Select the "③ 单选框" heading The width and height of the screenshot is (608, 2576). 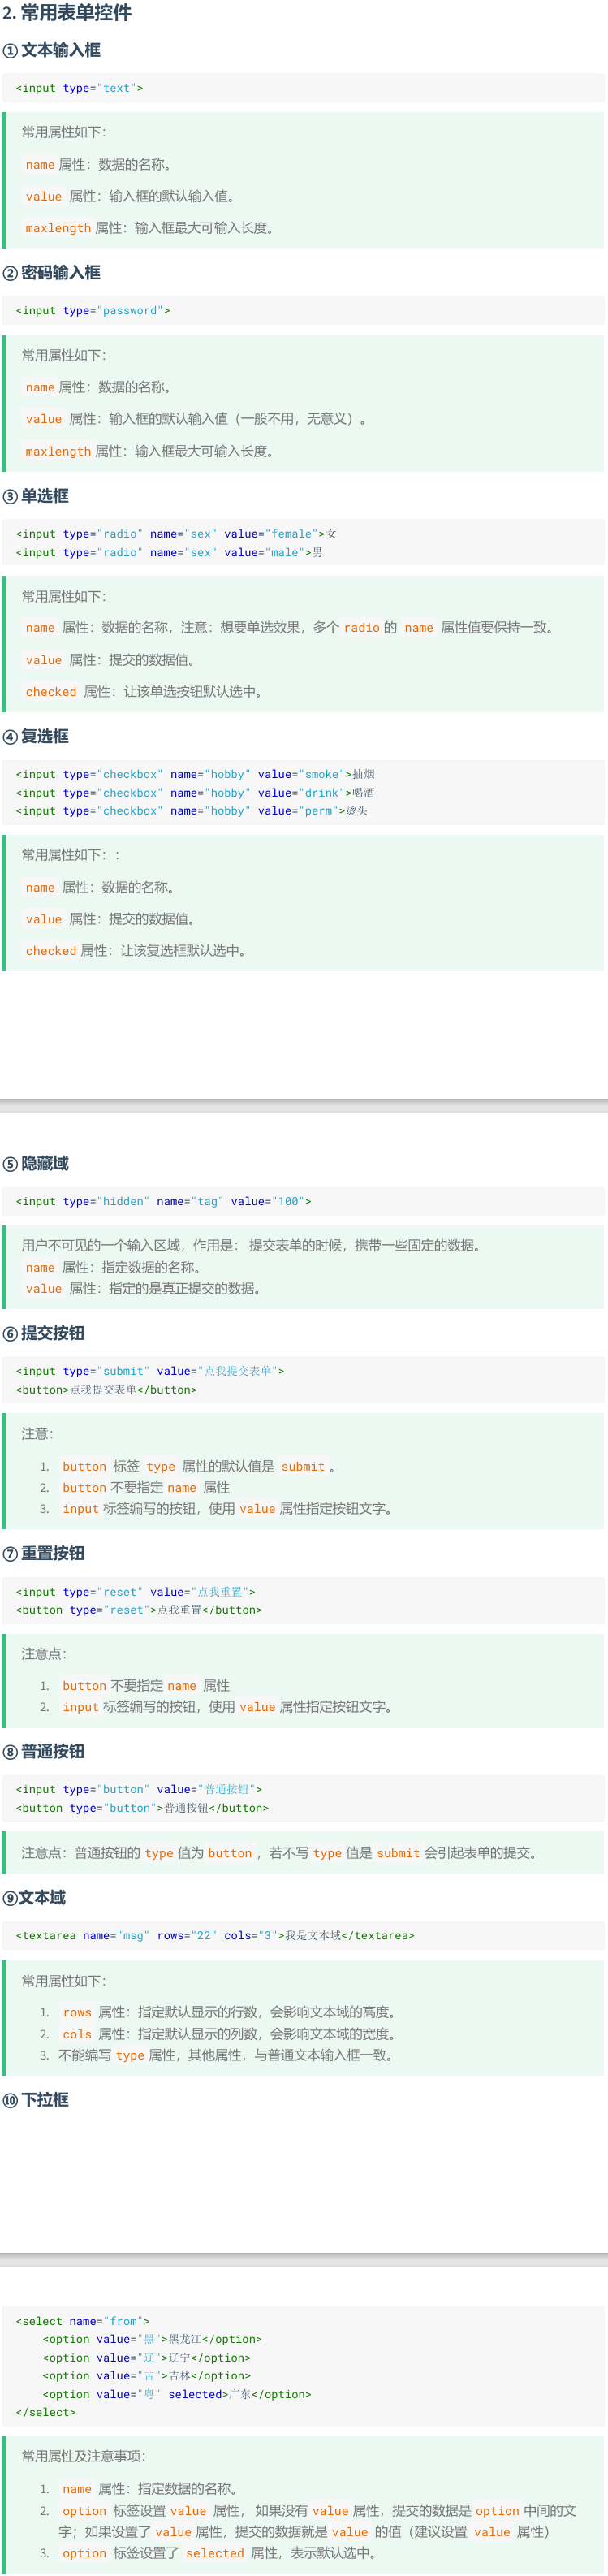(35, 496)
